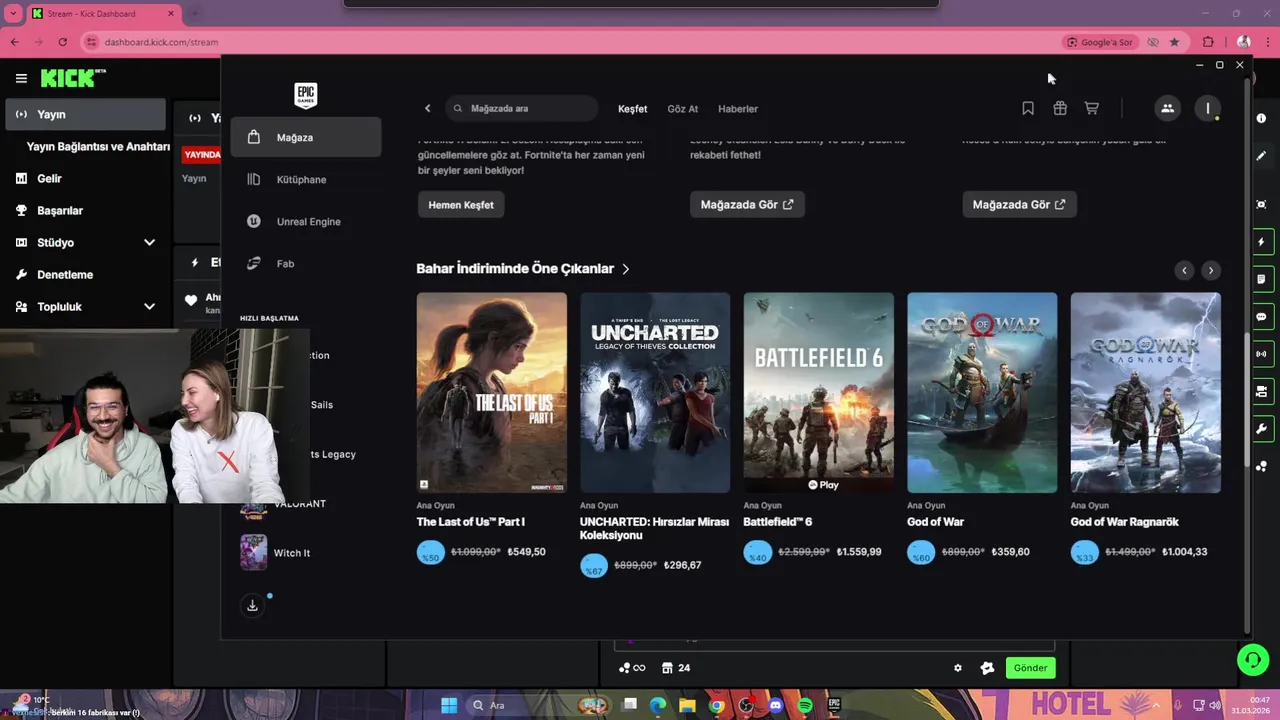1280x720 pixels.
Task: Open Epic shopping cart
Action: point(1092,108)
